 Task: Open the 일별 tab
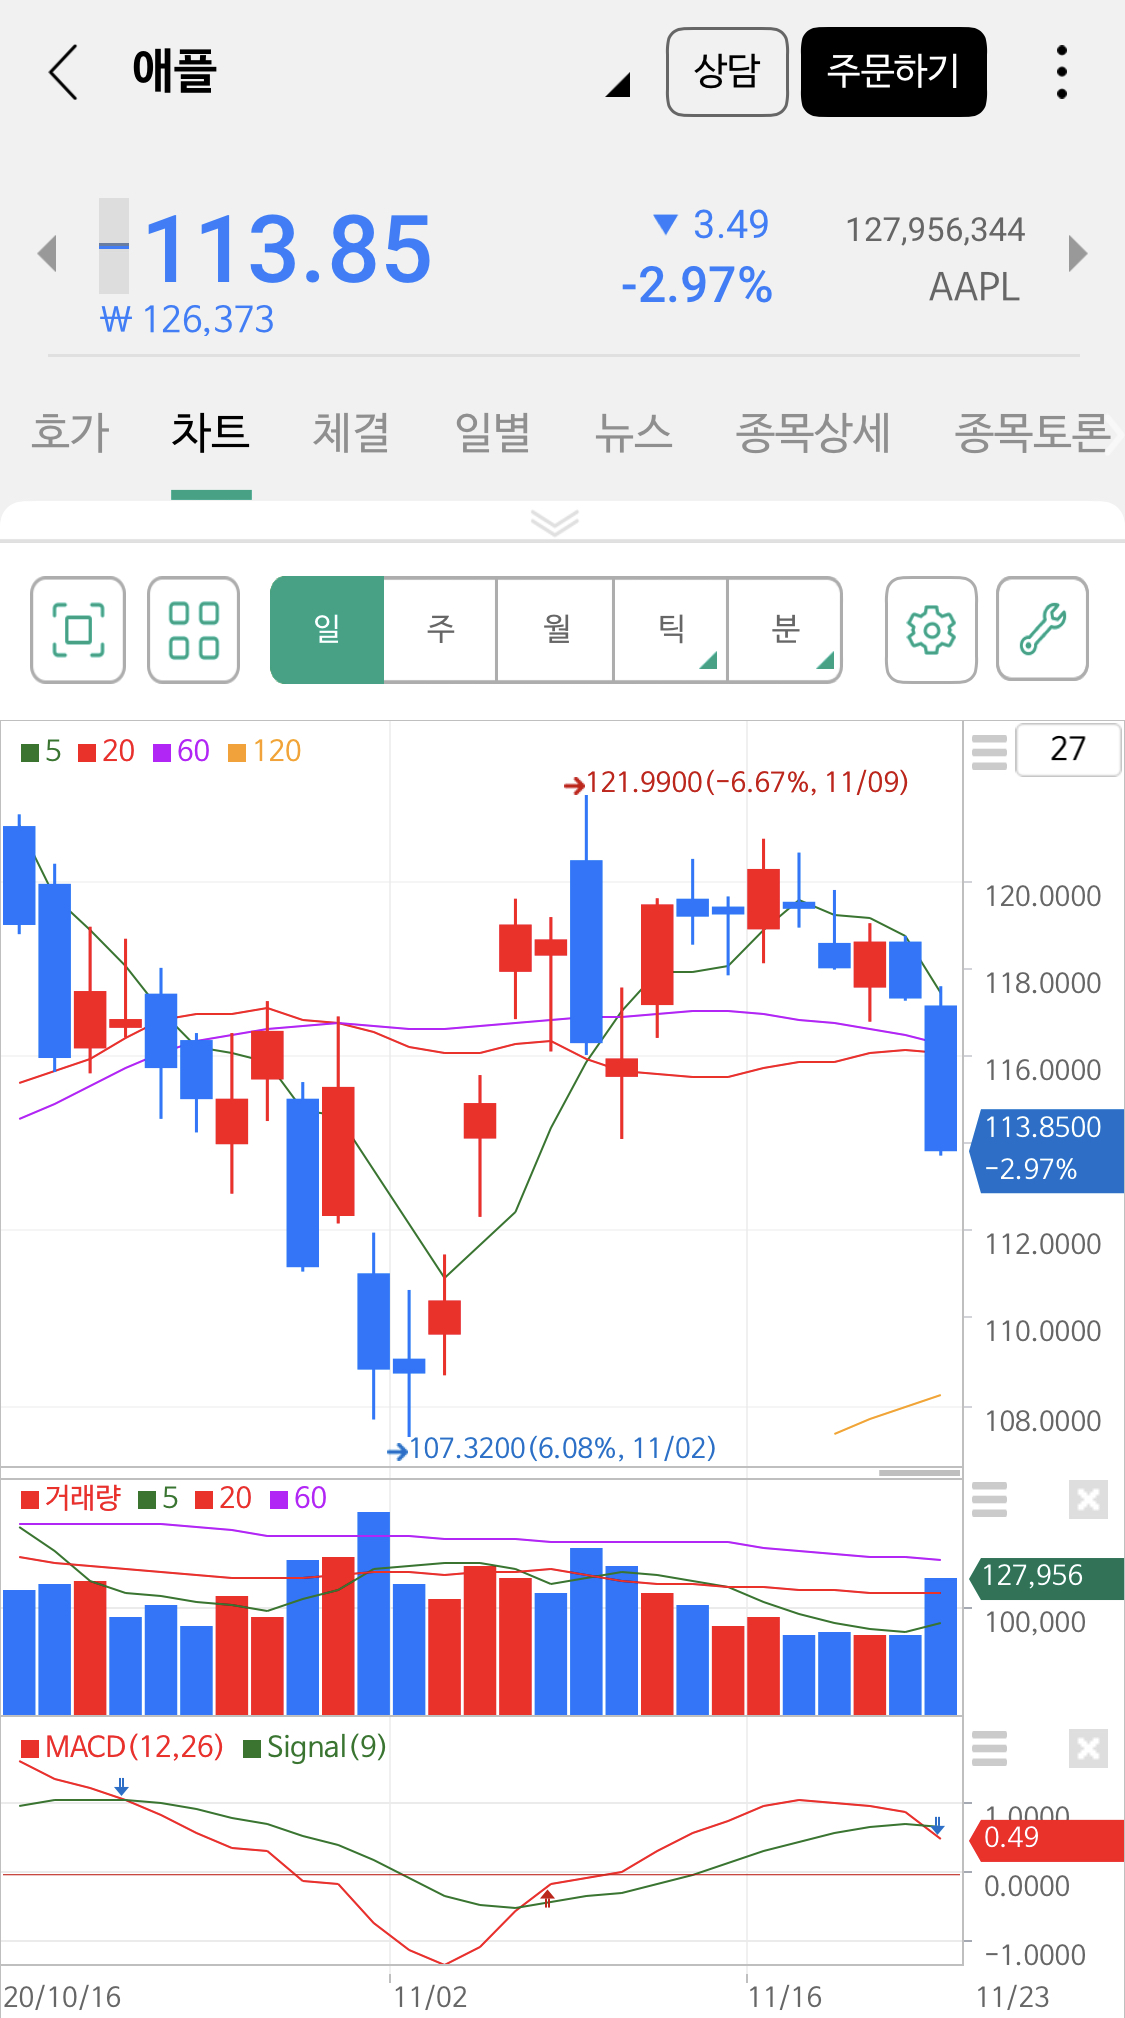(492, 433)
